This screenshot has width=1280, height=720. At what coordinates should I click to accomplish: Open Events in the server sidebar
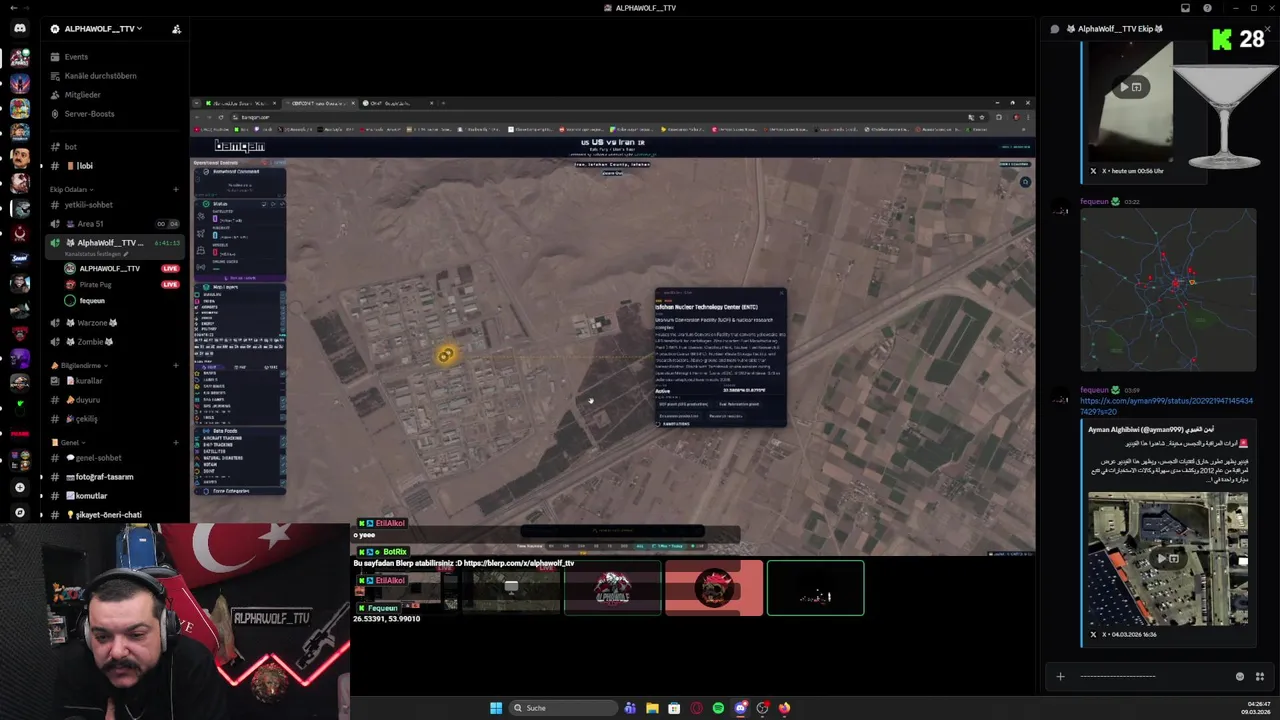tap(76, 57)
